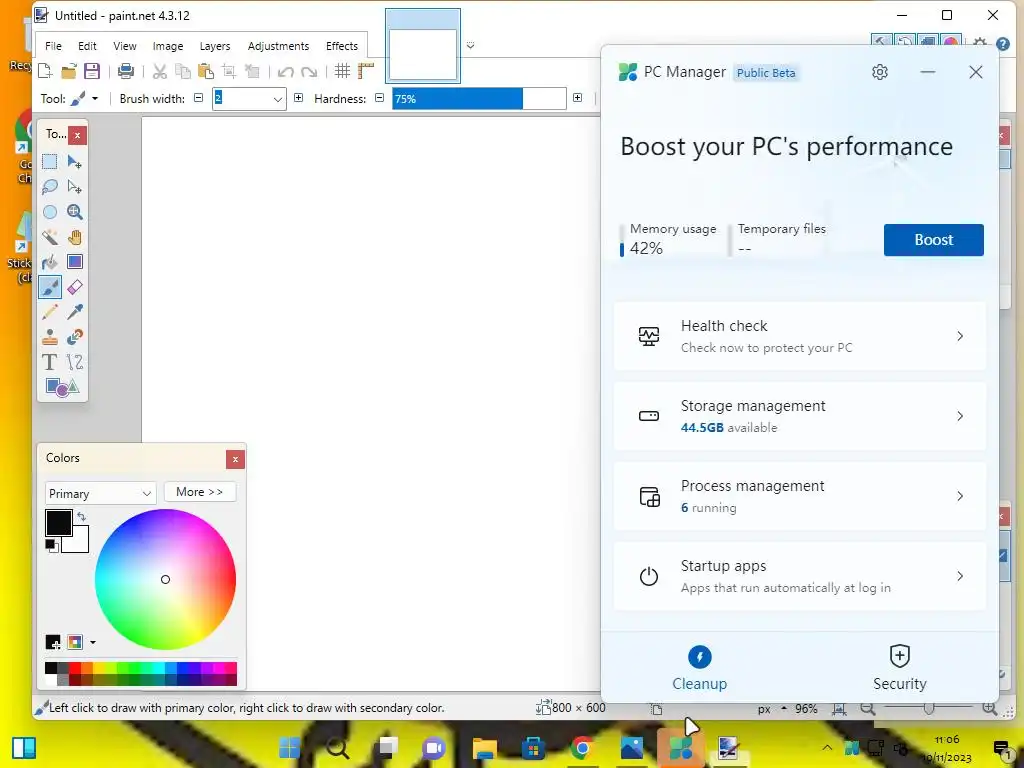
Task: Open the Layers menu
Action: [x=215, y=46]
